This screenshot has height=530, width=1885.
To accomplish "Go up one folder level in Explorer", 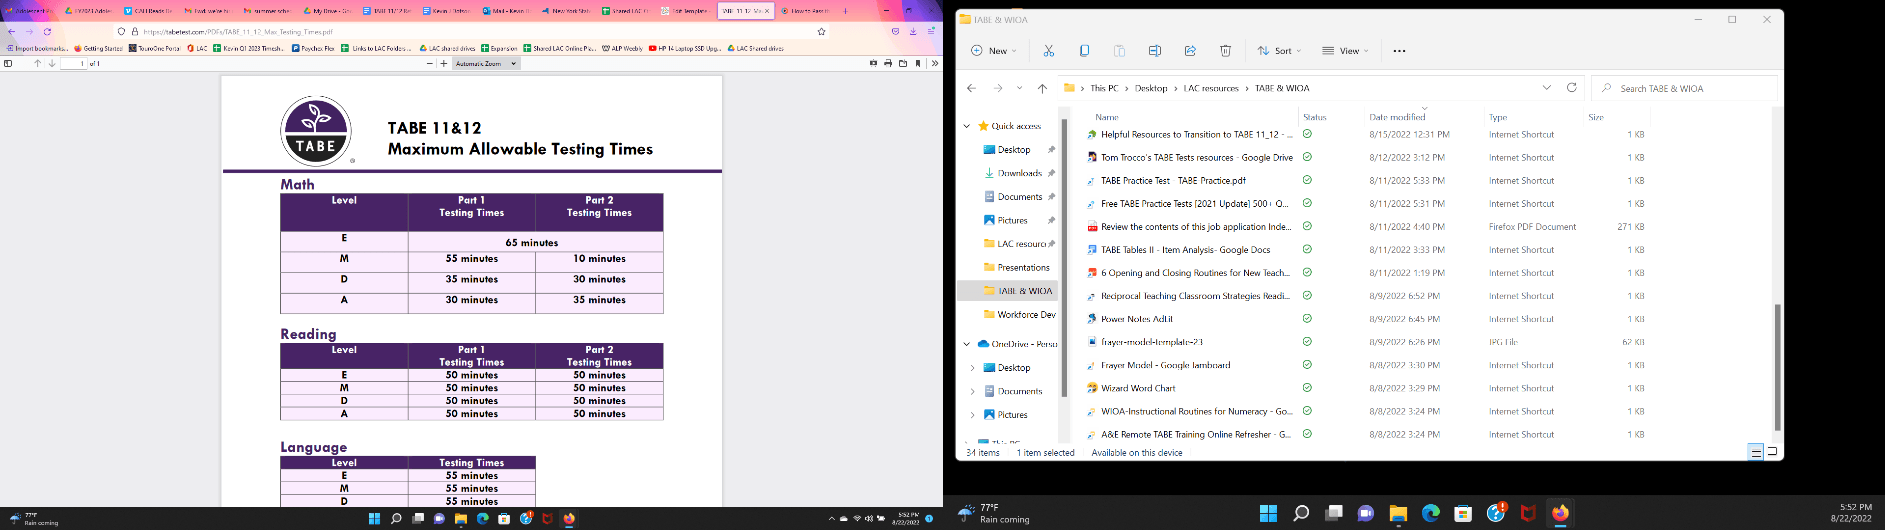I will click(1042, 88).
